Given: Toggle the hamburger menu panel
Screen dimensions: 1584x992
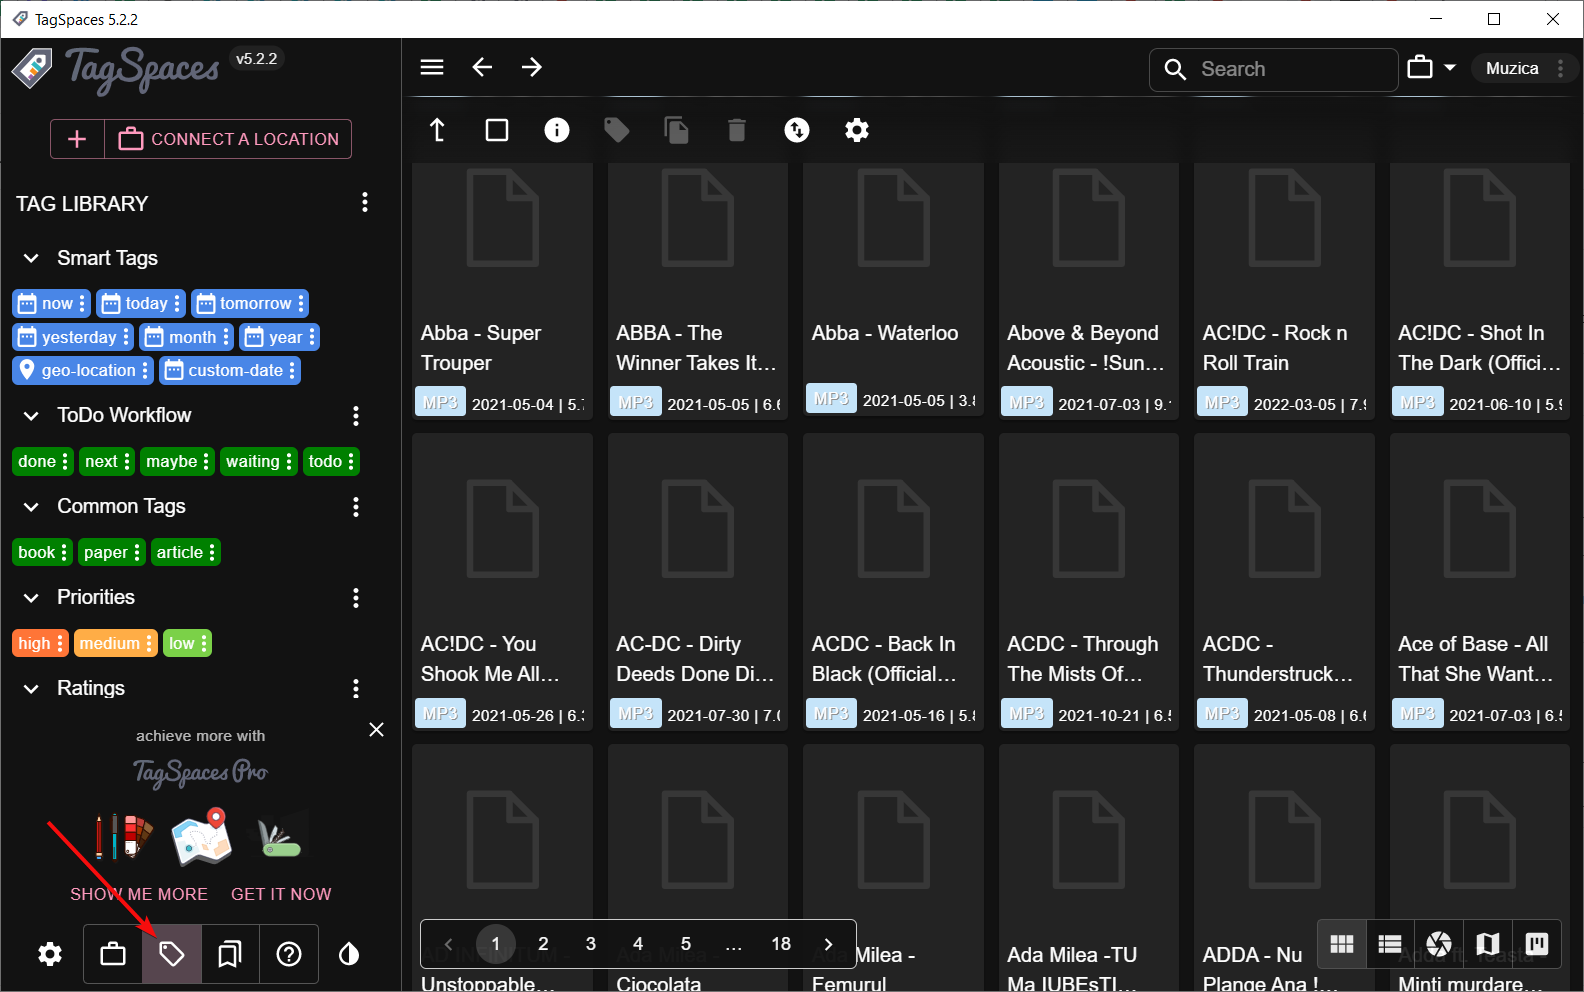Looking at the screenshot, I should pos(432,67).
